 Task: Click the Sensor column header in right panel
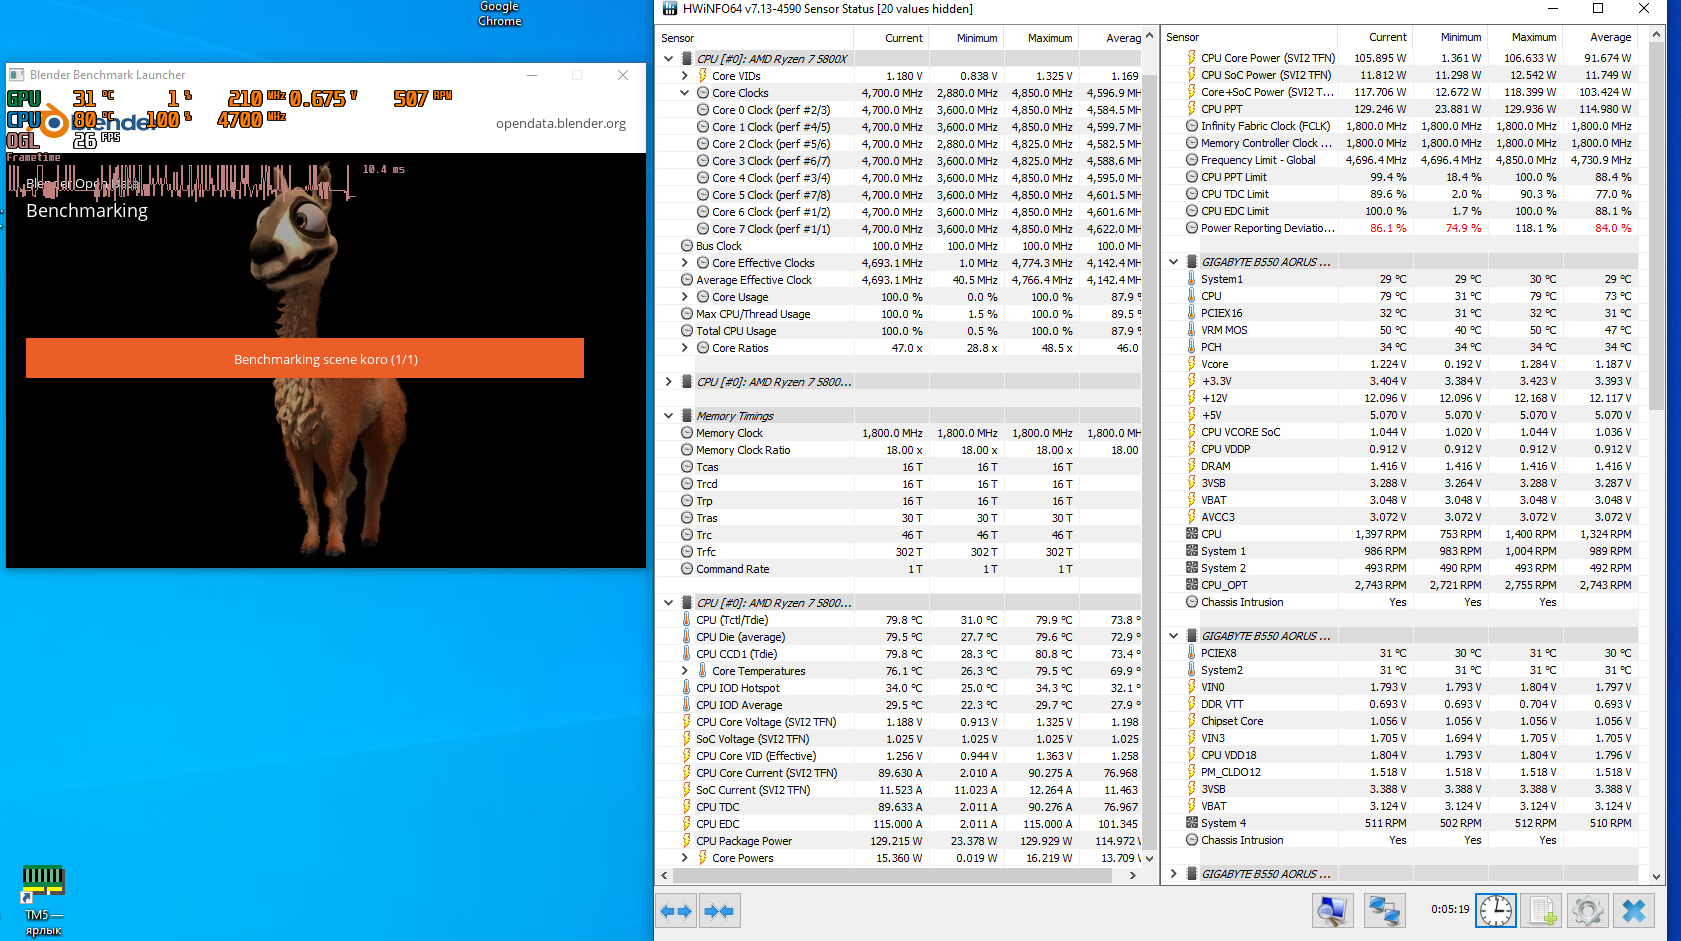click(1249, 37)
